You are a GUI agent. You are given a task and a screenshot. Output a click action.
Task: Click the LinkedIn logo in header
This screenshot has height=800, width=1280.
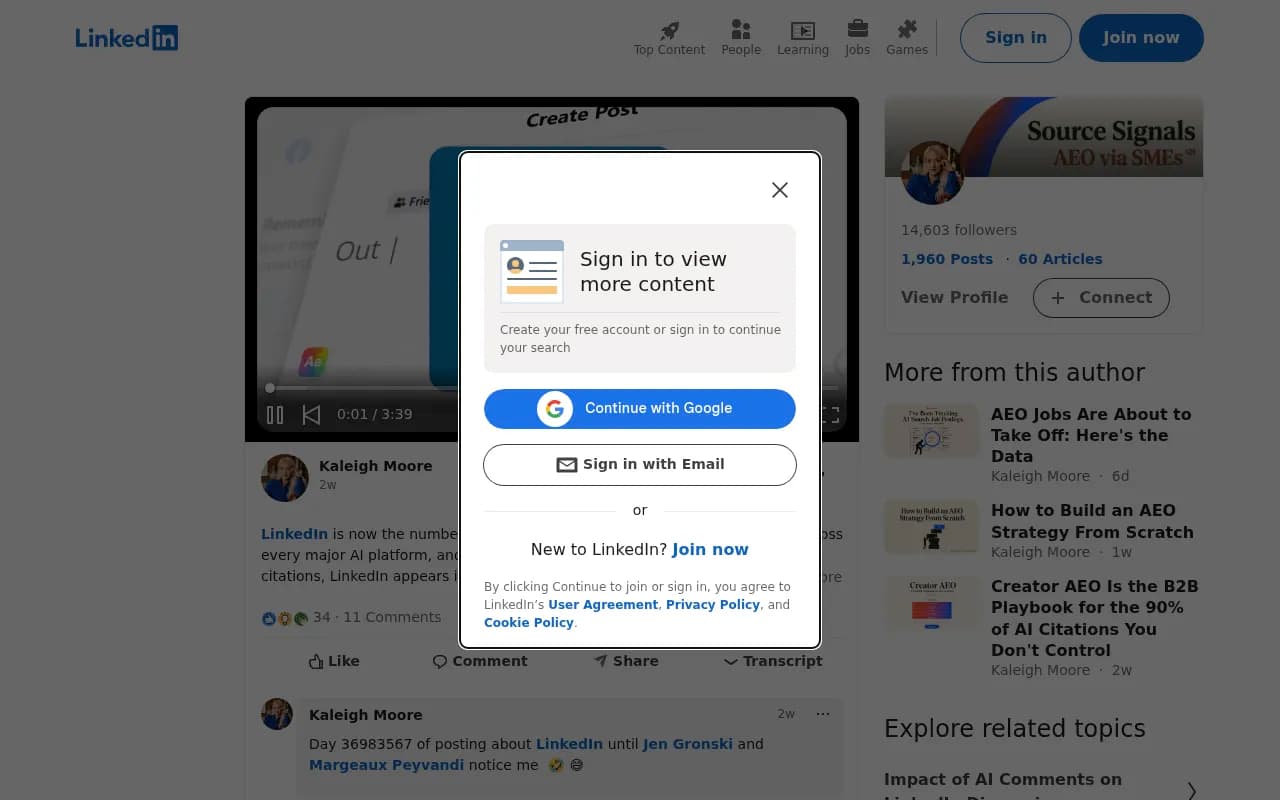tap(127, 38)
